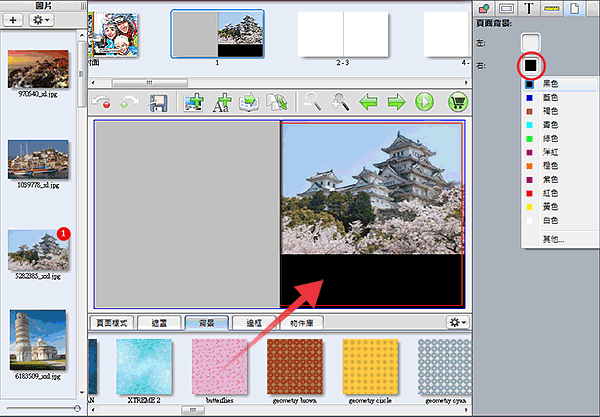The height and width of the screenshot is (417, 600).
Task: Switch to the 頁面樣式 tab
Action: coord(112,323)
